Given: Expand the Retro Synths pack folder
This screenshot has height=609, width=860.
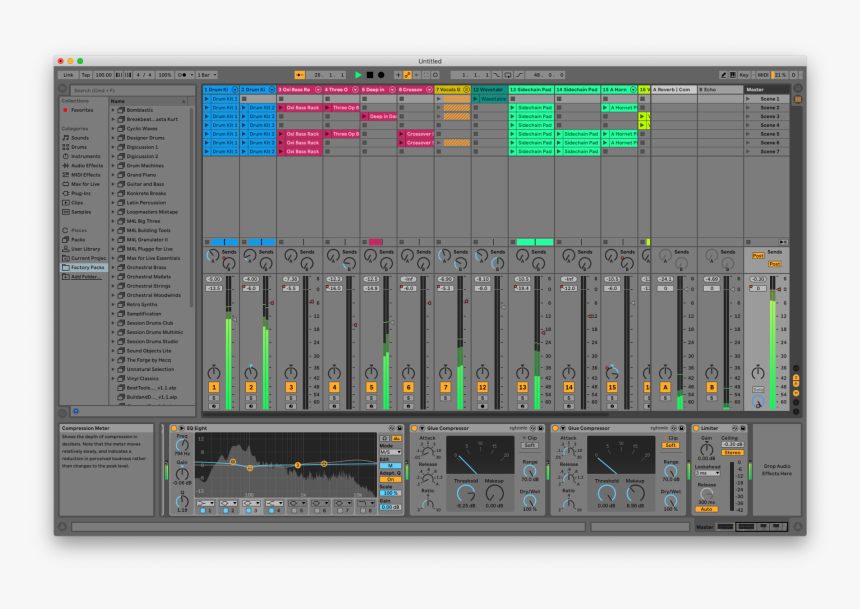Looking at the screenshot, I should point(114,304).
